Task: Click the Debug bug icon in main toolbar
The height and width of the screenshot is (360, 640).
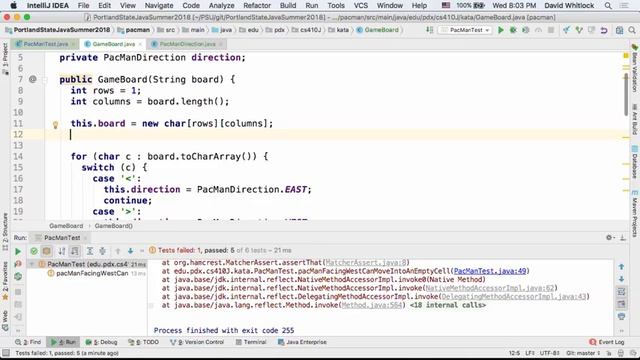Action: tap(513, 30)
